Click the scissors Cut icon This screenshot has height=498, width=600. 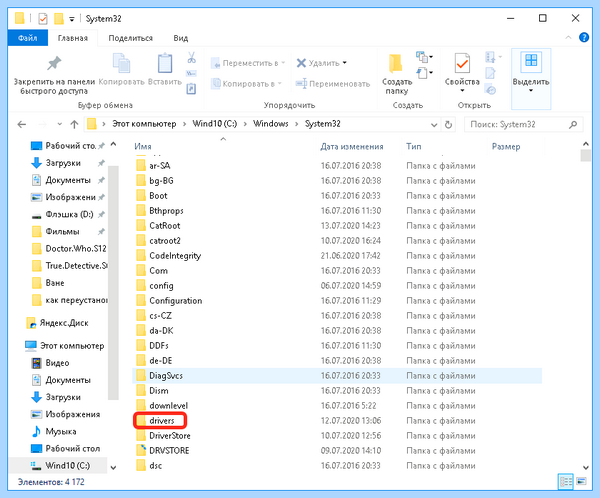click(x=191, y=57)
